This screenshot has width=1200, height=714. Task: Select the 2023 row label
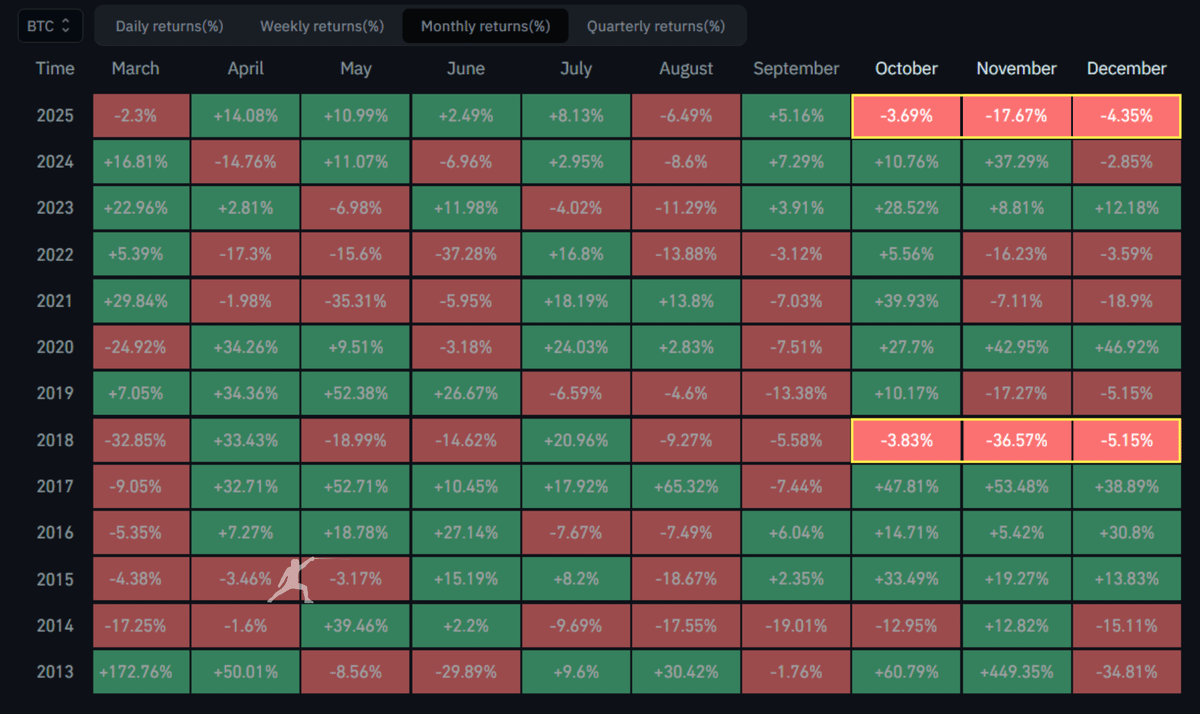[x=55, y=208]
